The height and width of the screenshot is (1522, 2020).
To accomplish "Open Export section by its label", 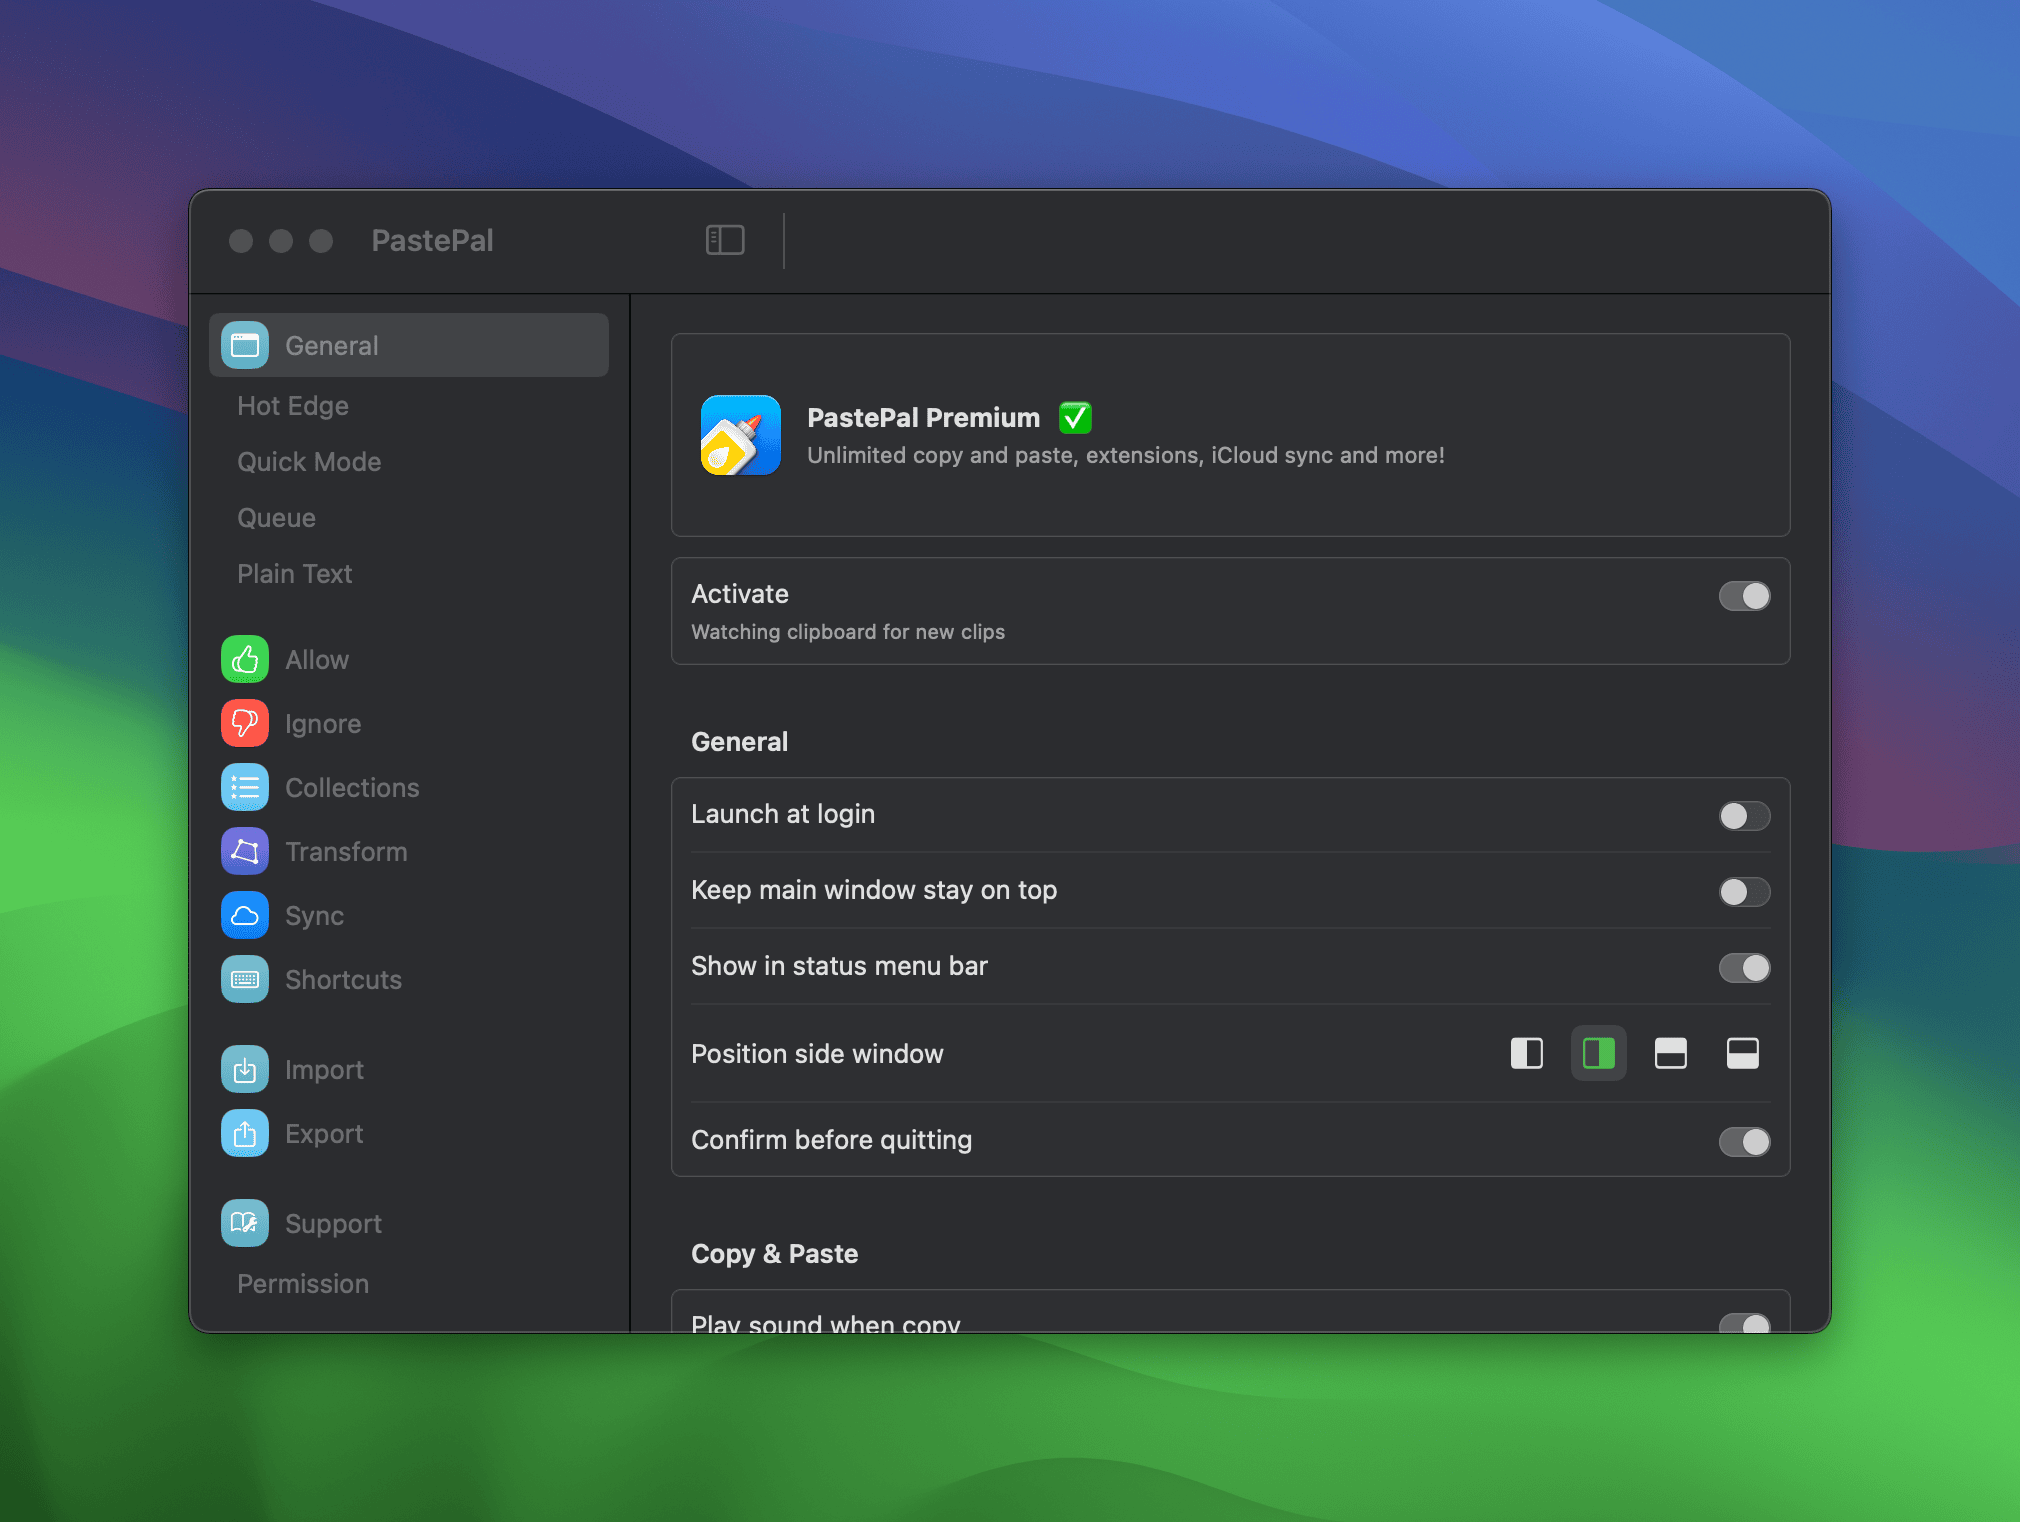I will click(x=324, y=1133).
